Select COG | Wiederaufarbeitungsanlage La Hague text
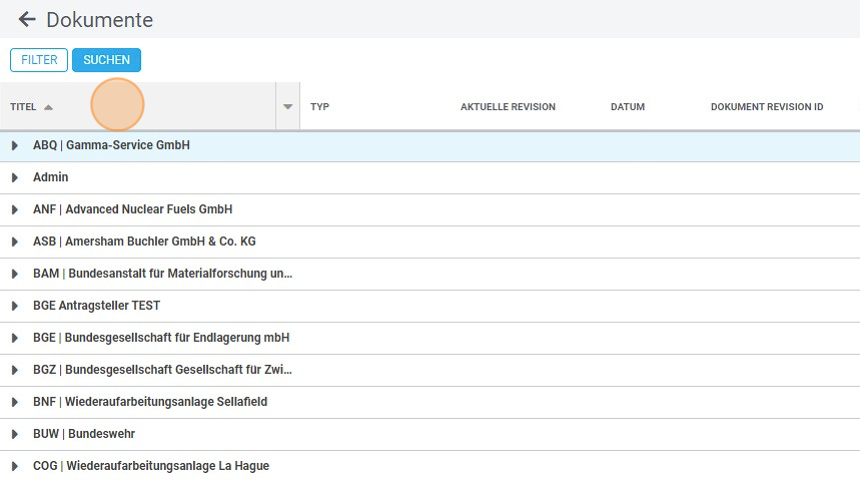The width and height of the screenshot is (860, 481). (151, 466)
